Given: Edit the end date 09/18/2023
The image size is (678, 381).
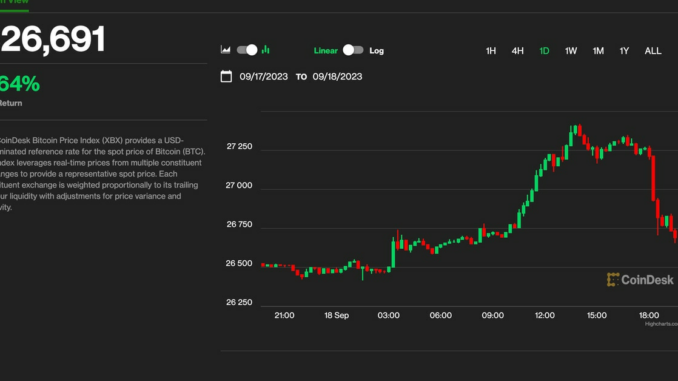Looking at the screenshot, I should point(337,77).
